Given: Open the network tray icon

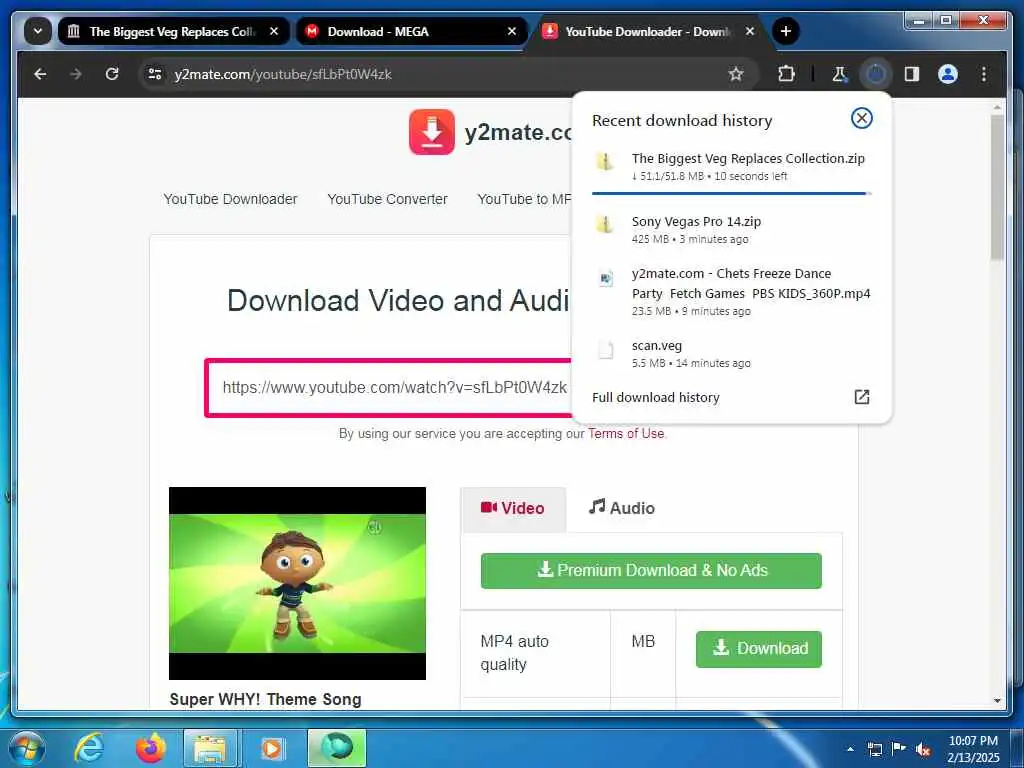Looking at the screenshot, I should 875,749.
